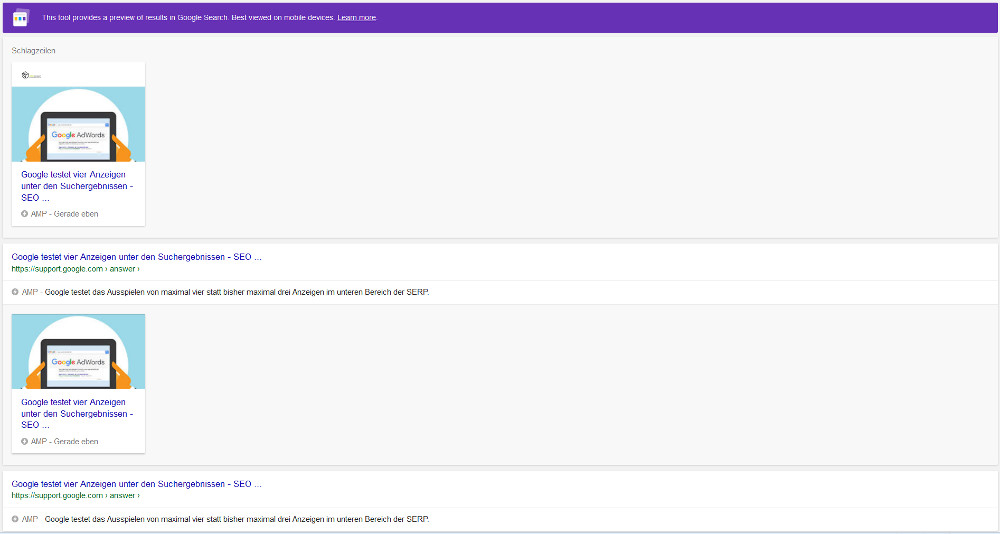Open the last search result title link

coord(136,484)
